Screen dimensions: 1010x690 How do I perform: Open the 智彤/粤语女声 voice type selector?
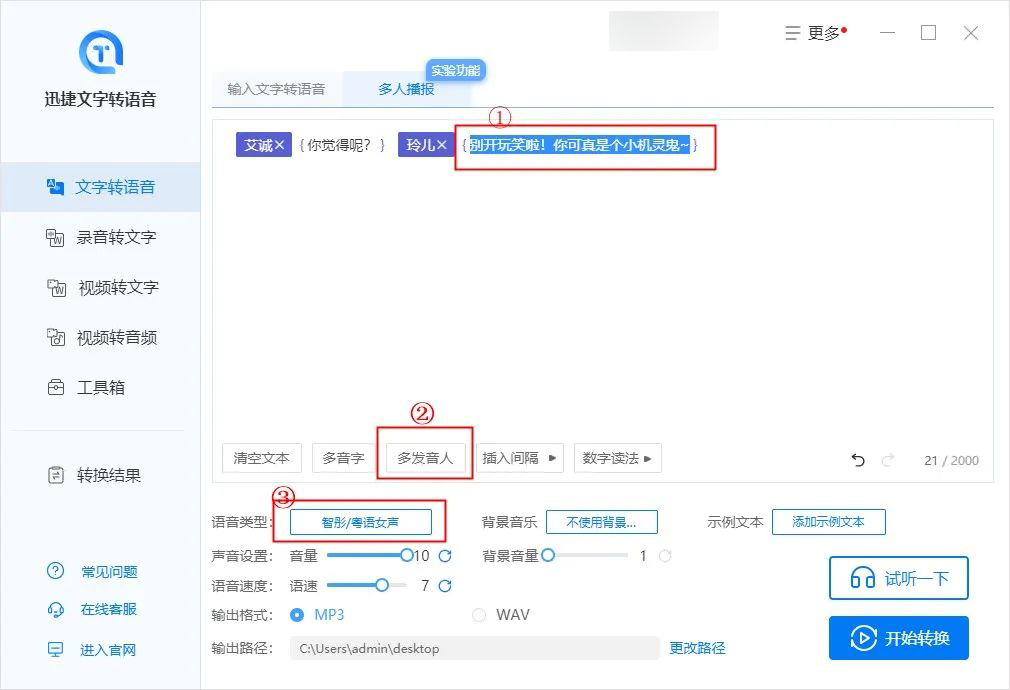pos(361,522)
